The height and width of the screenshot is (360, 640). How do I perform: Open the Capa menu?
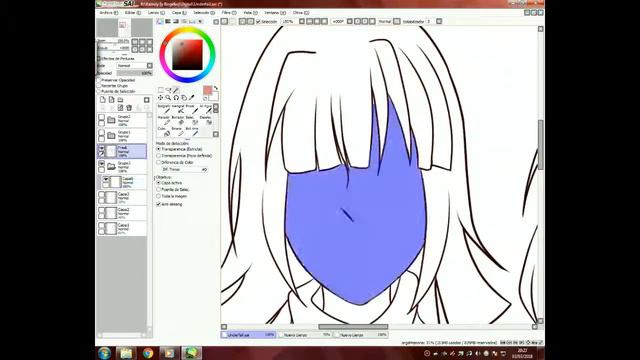pos(179,13)
